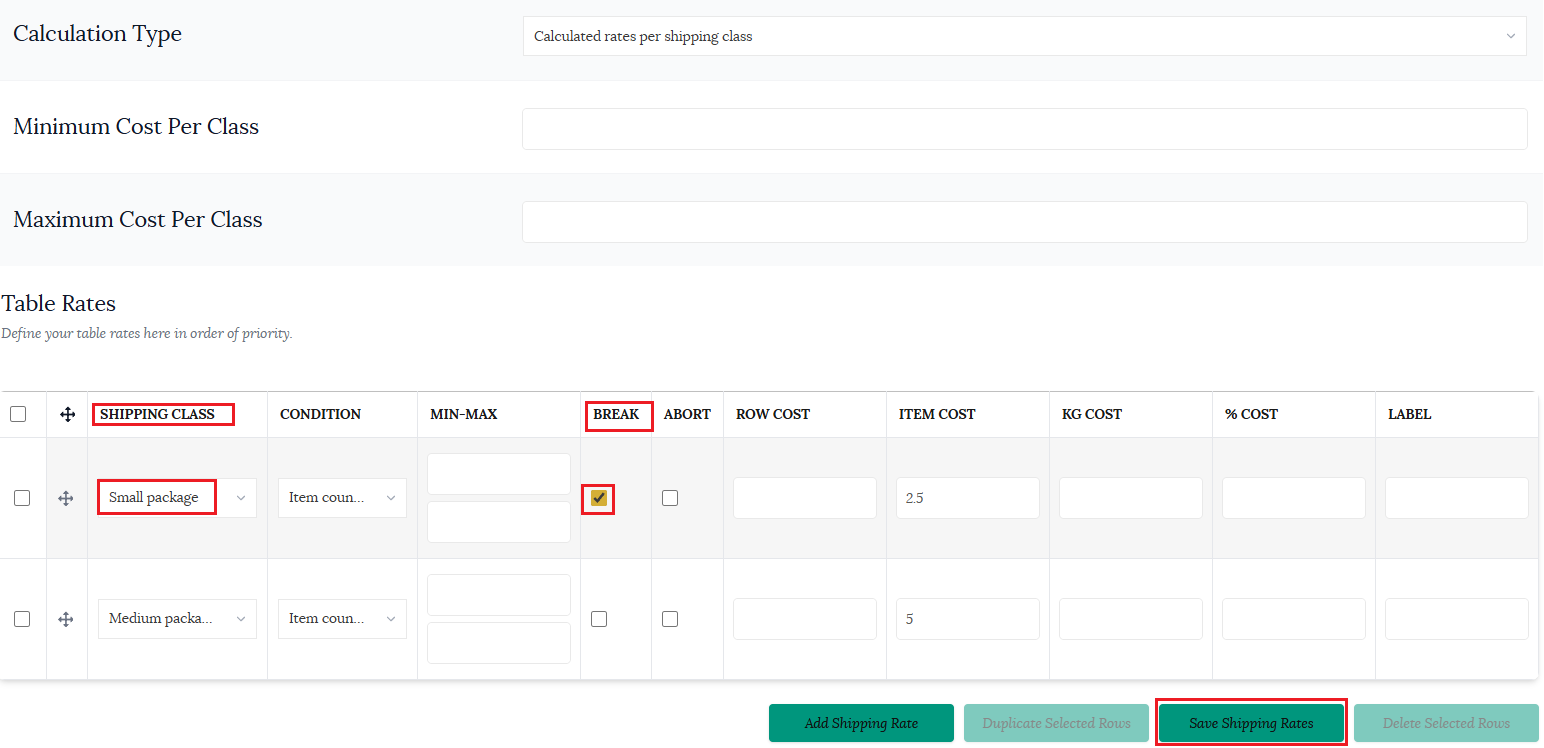Open Condition dropdown in Medium package row

(x=342, y=619)
